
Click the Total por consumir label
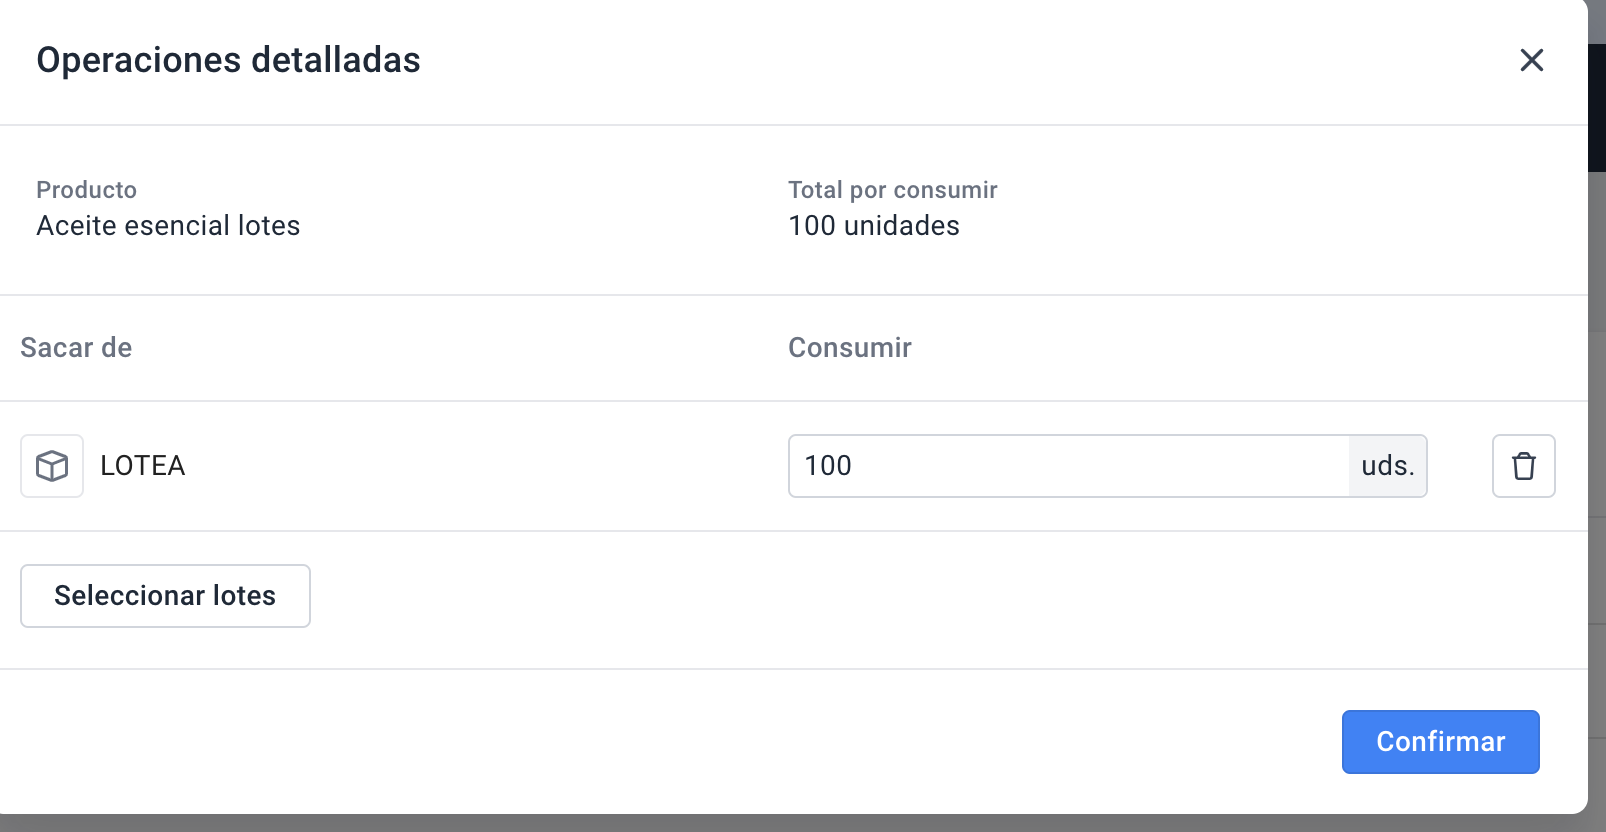(893, 190)
